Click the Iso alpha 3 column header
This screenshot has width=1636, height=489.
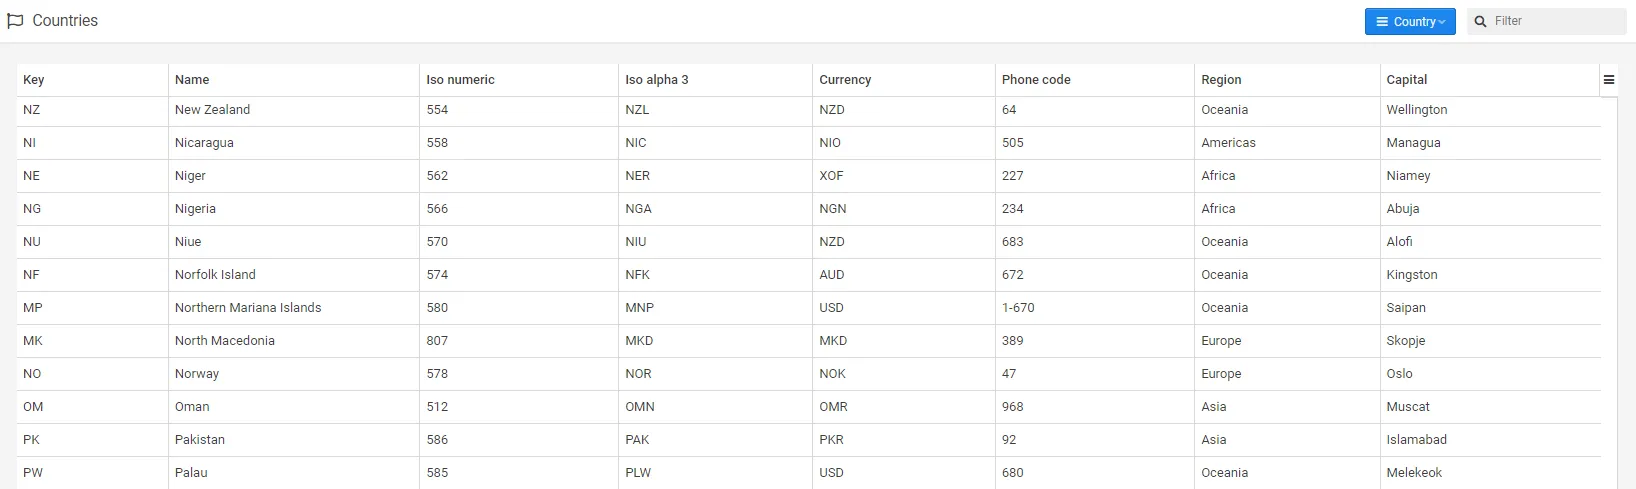coord(656,80)
